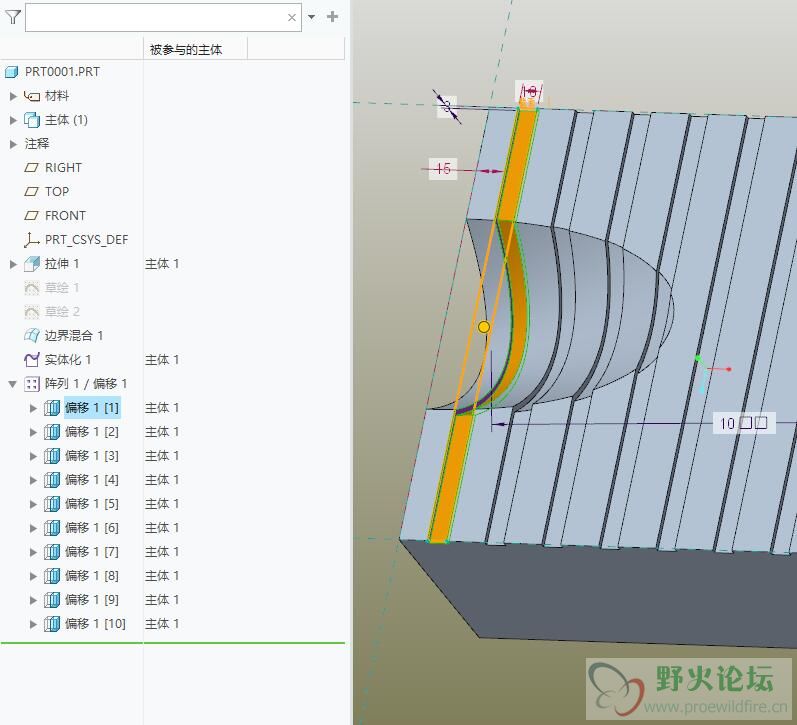Click the 偏移 1 [4] offset icon
797x725 pixels.
[52, 480]
